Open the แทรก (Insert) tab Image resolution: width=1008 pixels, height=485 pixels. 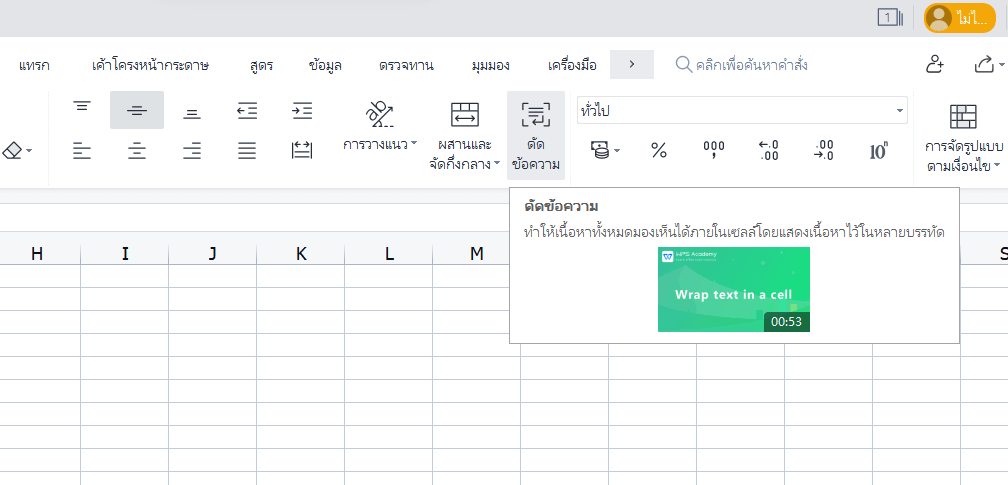point(34,65)
